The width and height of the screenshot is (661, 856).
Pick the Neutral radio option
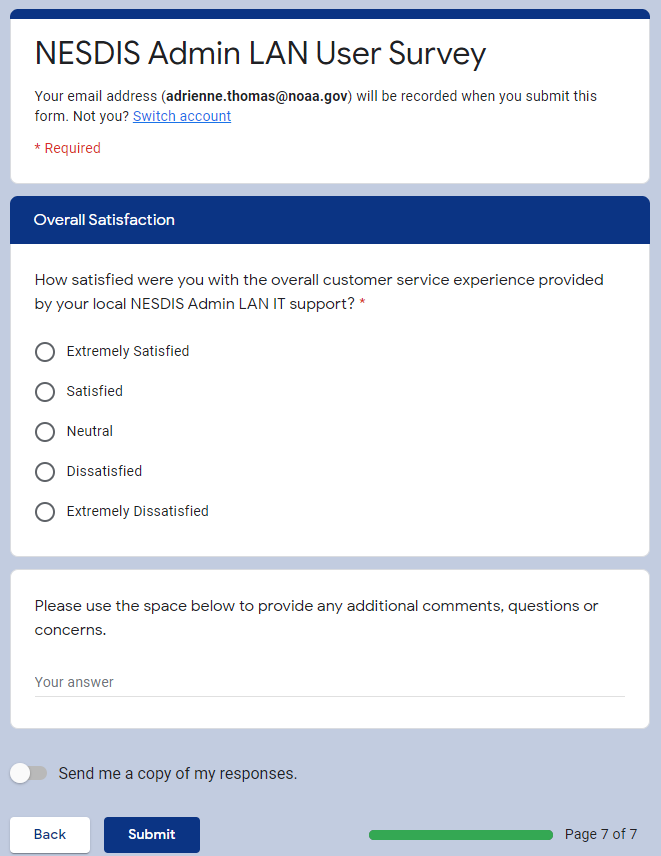tap(45, 432)
